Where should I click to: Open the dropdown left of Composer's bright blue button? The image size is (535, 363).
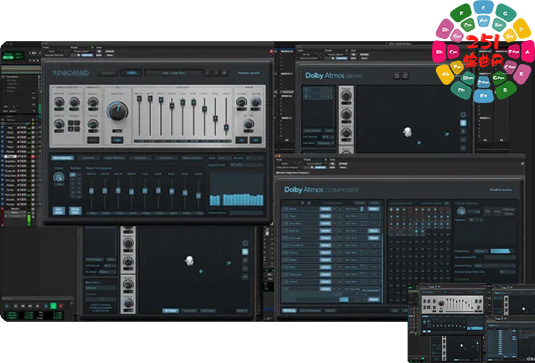(x=481, y=251)
